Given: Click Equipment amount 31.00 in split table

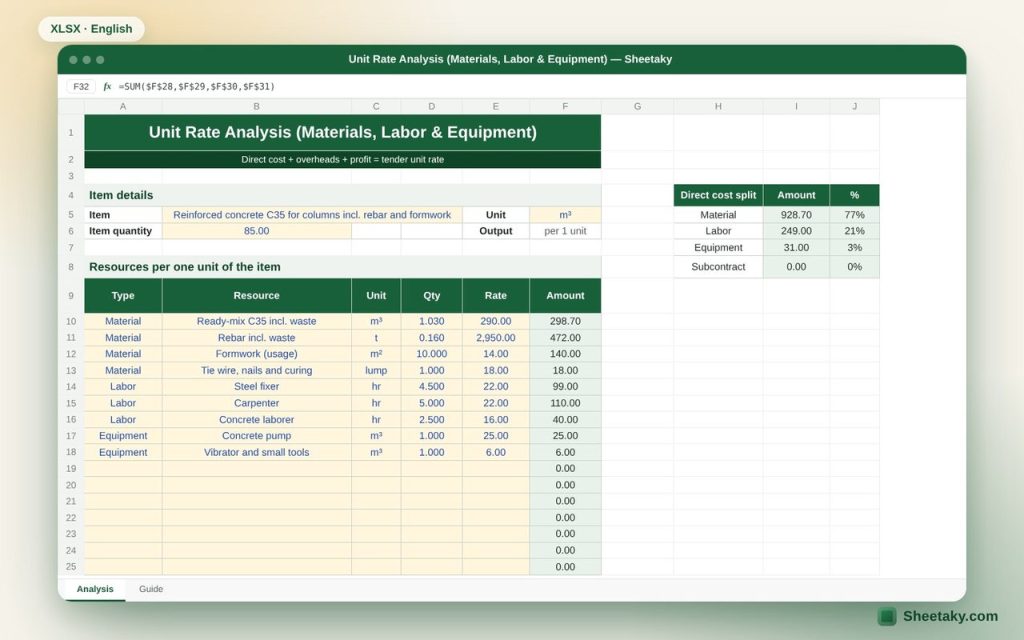Looking at the screenshot, I should [x=796, y=248].
